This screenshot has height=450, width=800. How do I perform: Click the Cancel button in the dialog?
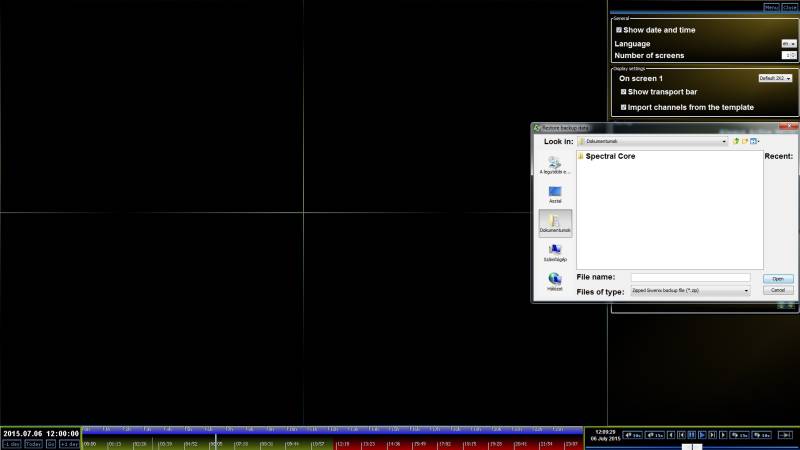point(778,291)
